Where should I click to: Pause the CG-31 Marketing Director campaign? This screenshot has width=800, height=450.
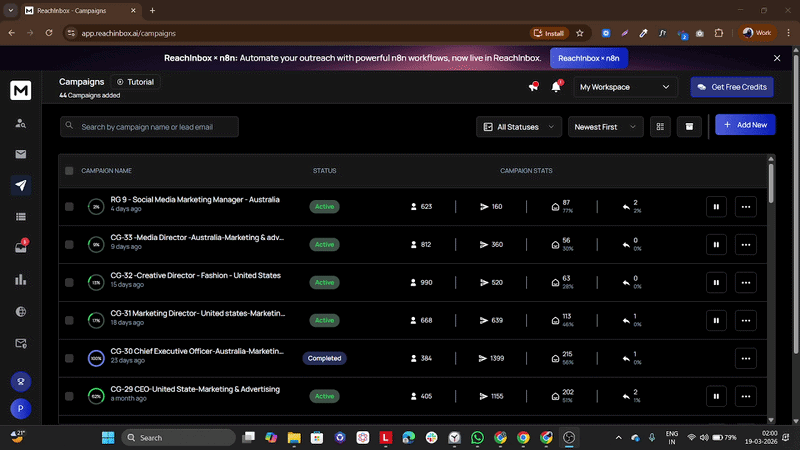point(716,320)
